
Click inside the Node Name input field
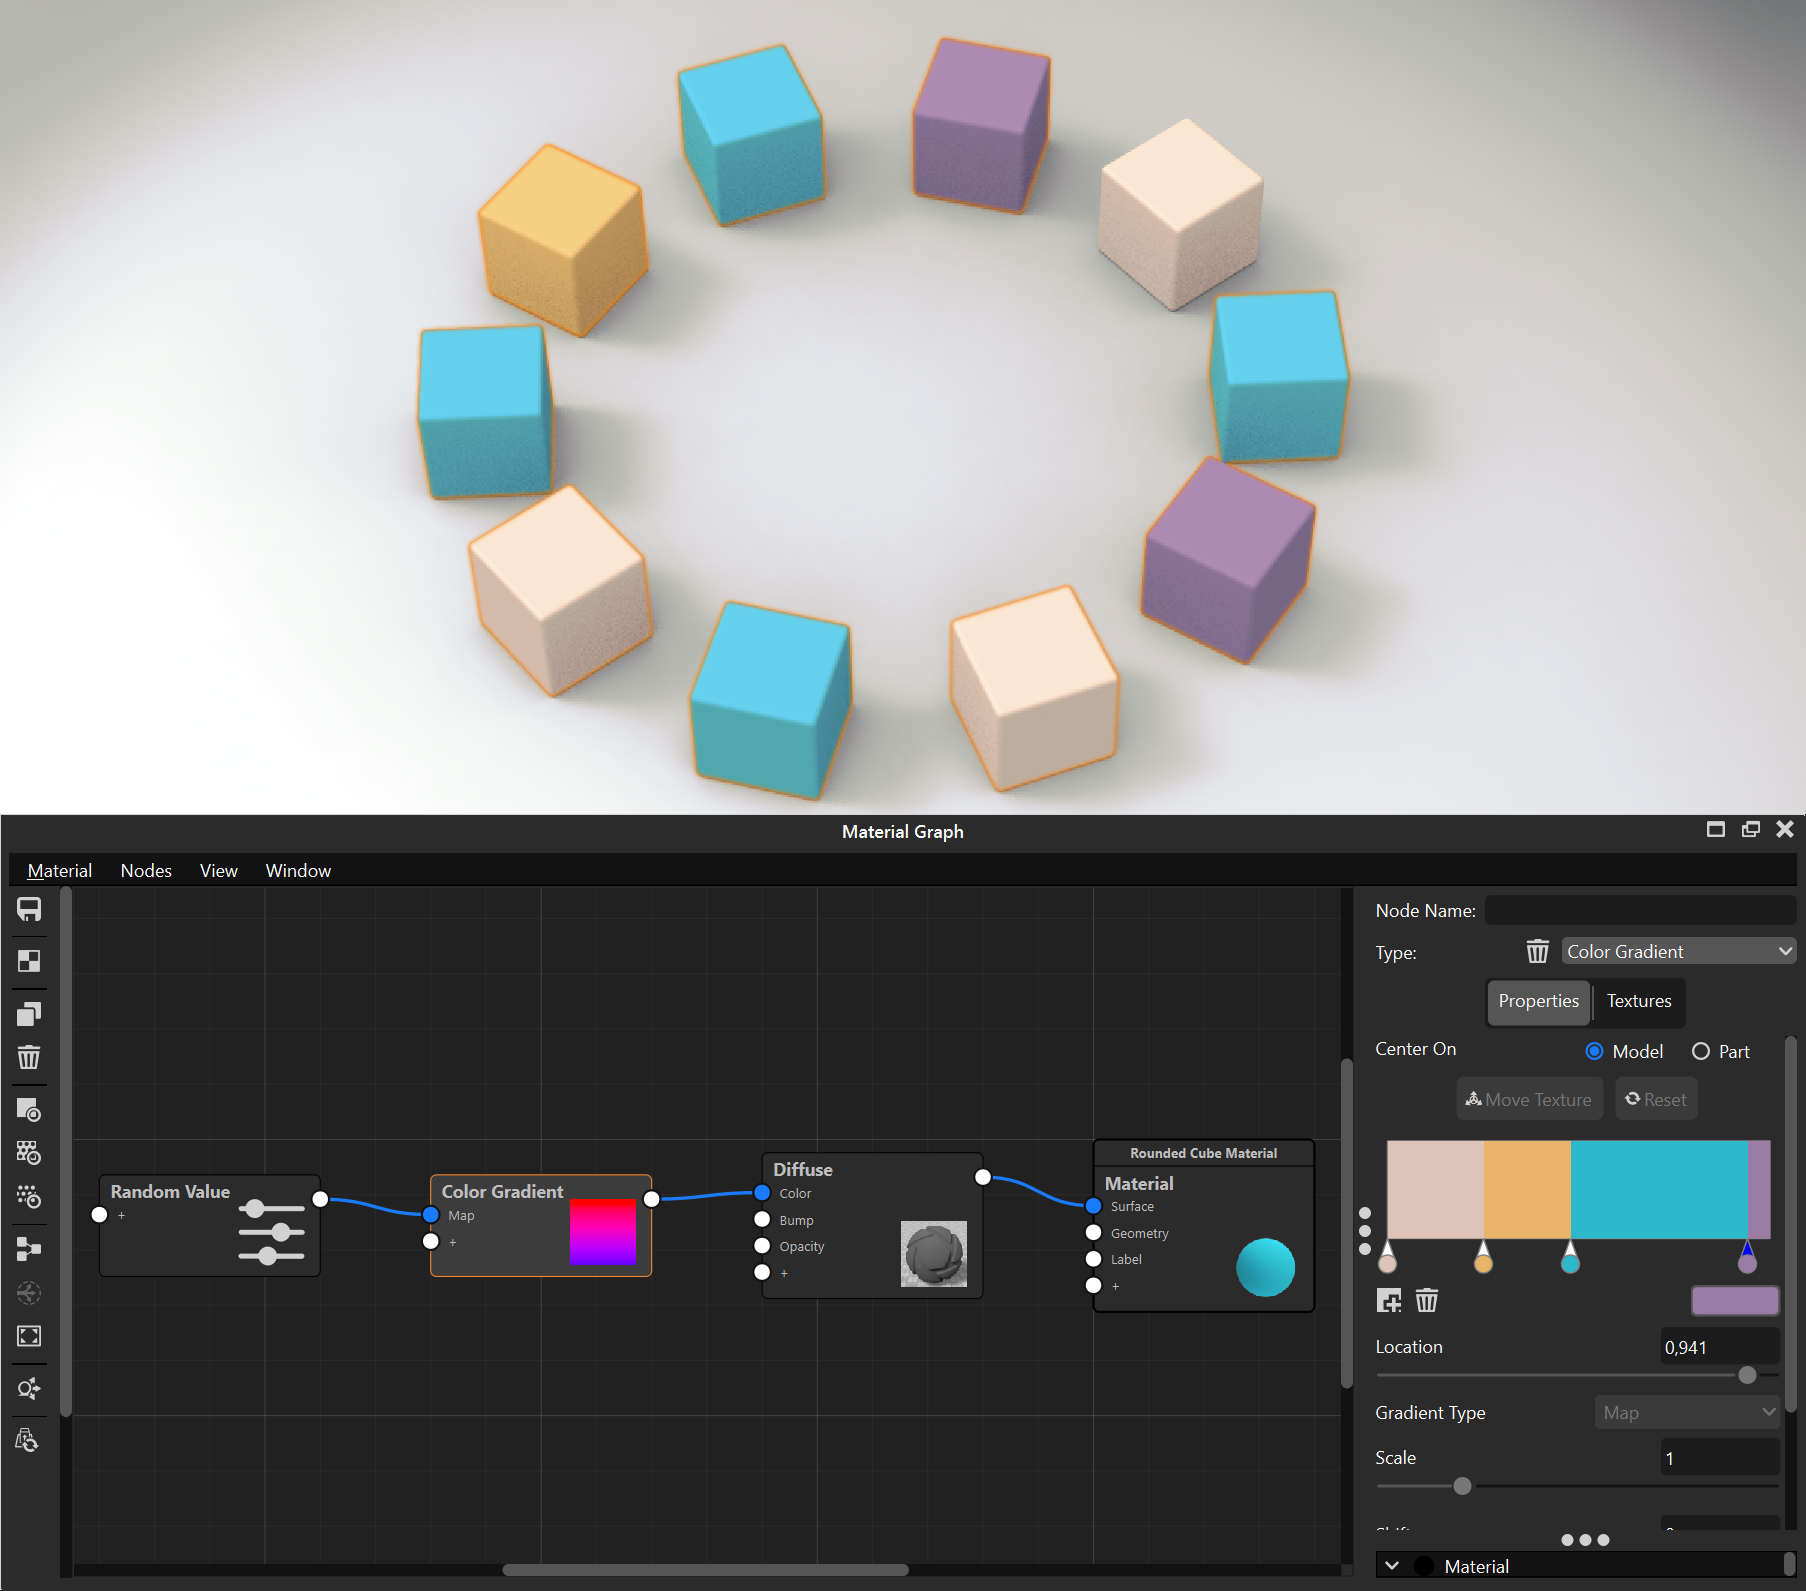pyautogui.click(x=1640, y=909)
